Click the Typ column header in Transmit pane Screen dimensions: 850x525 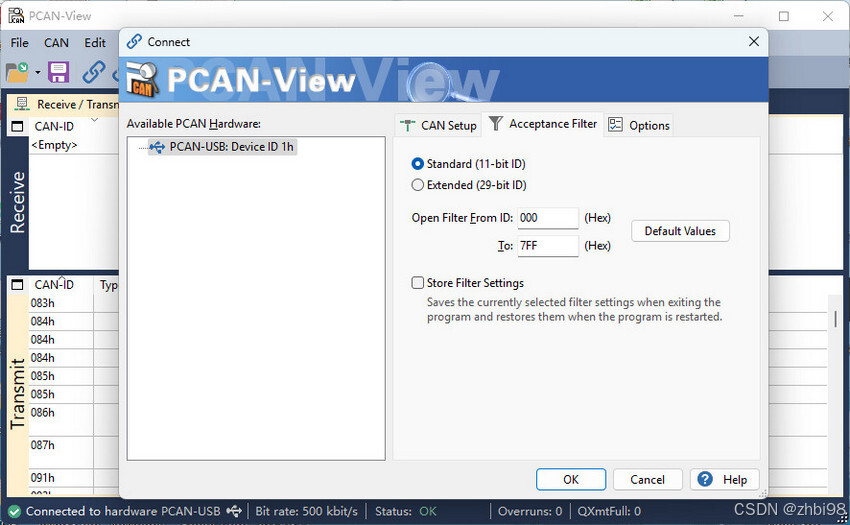click(x=108, y=285)
